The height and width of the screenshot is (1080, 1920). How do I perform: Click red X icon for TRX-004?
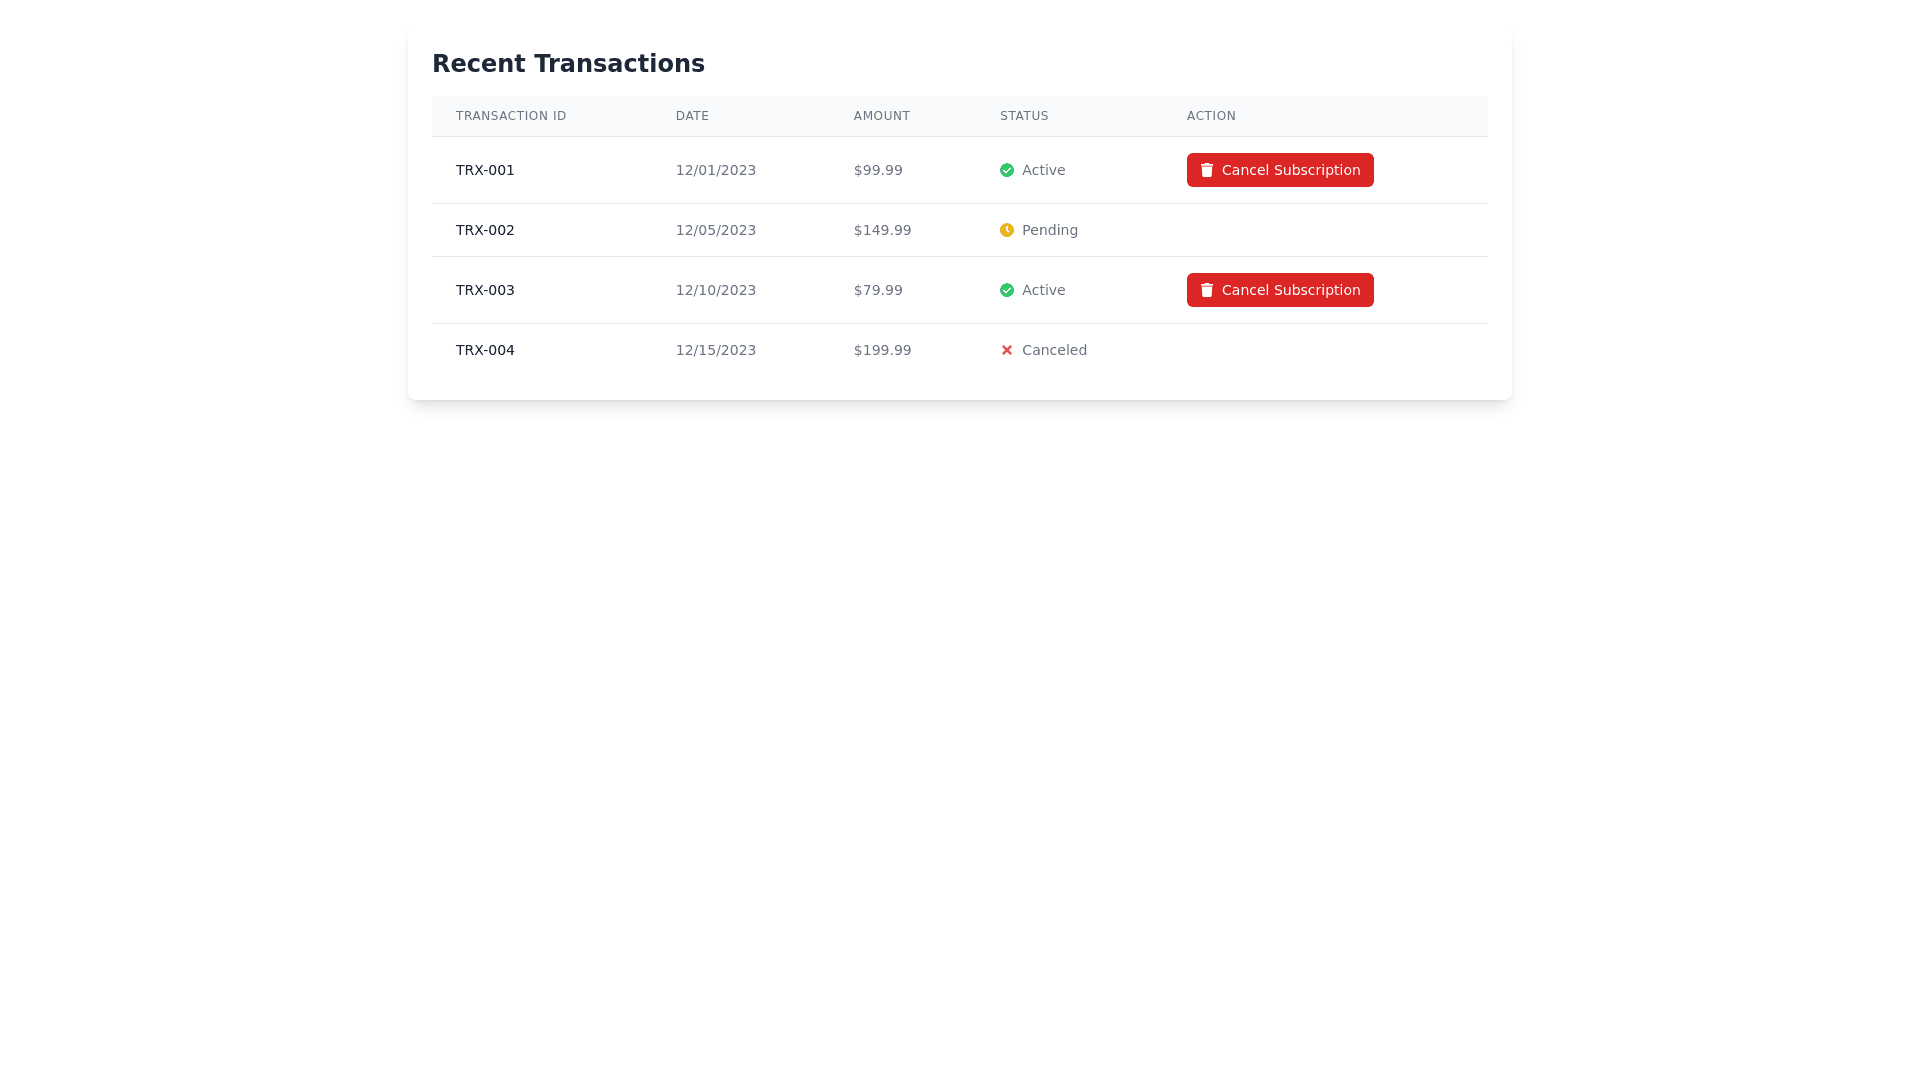tap(1007, 350)
